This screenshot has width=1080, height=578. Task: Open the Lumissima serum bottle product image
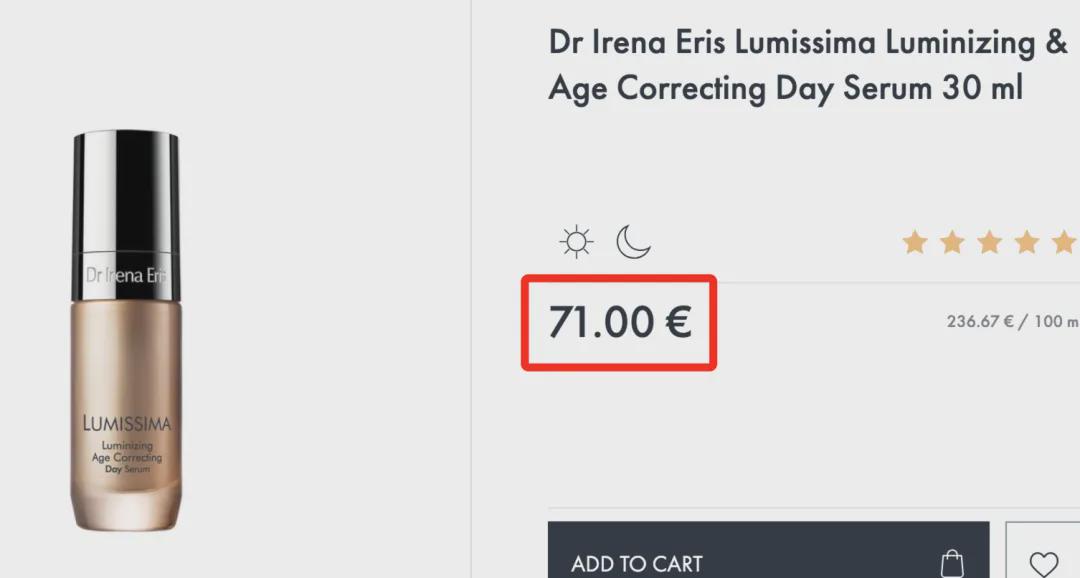[126, 331]
